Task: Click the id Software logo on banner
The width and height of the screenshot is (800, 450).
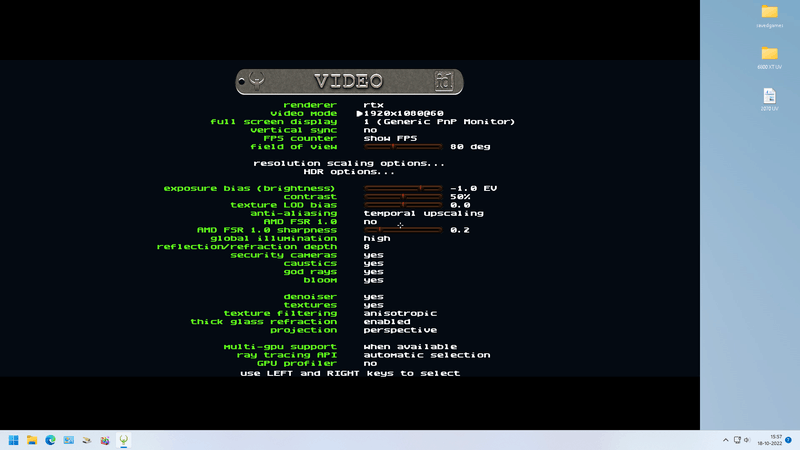Action: point(444,81)
